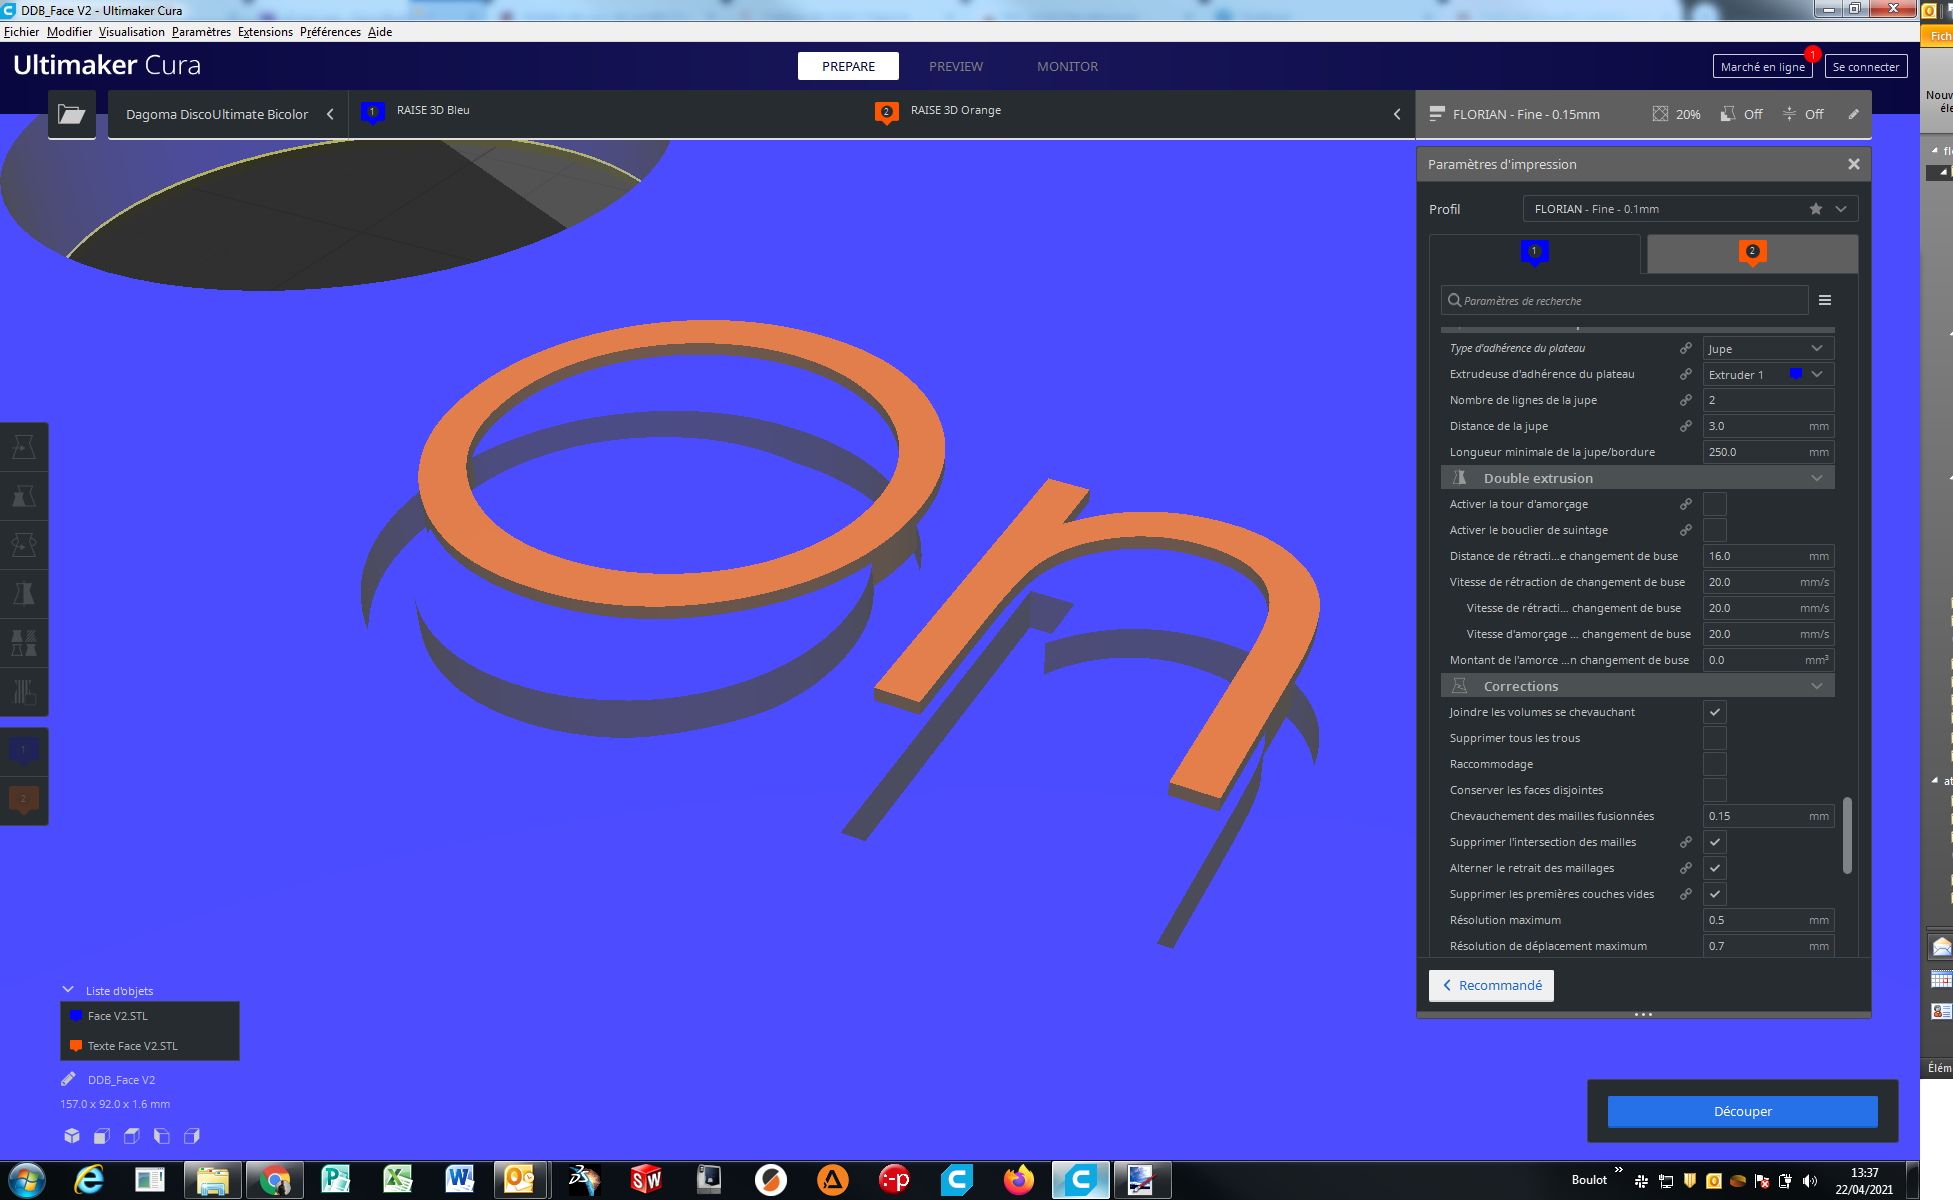Click the Découper slice button

(x=1742, y=1111)
